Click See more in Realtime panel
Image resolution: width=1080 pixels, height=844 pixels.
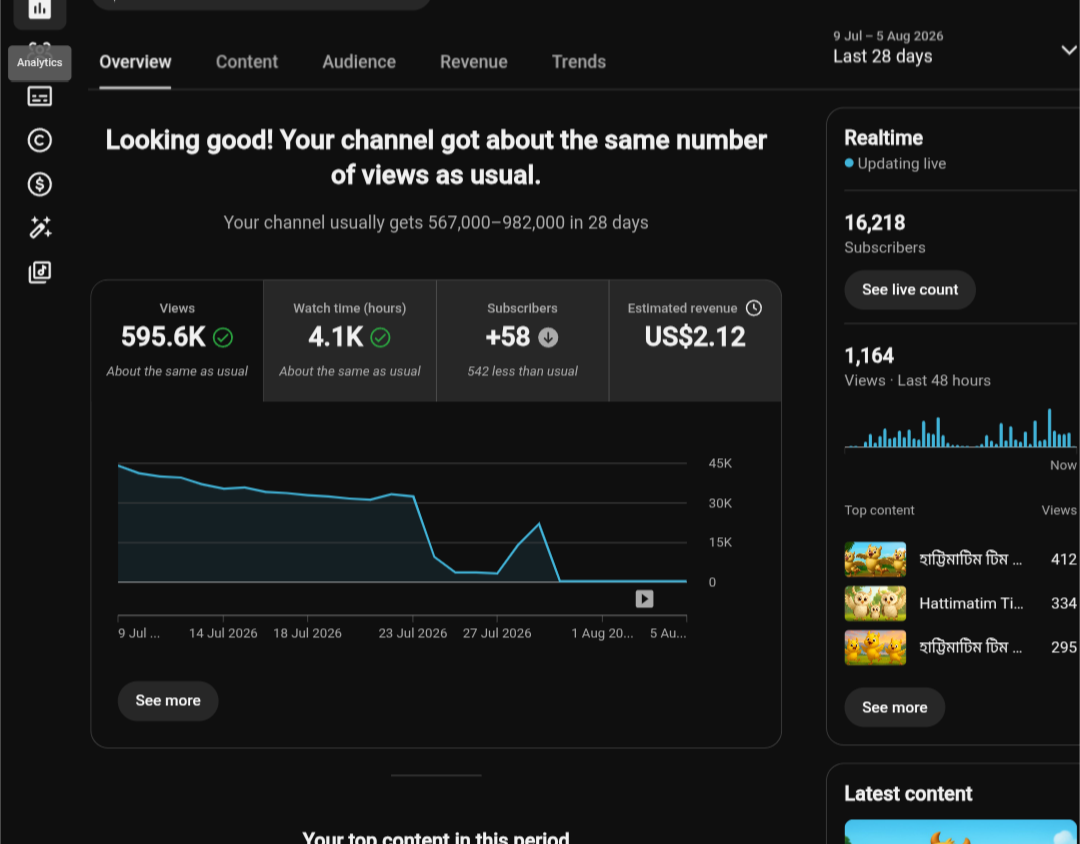pos(895,708)
